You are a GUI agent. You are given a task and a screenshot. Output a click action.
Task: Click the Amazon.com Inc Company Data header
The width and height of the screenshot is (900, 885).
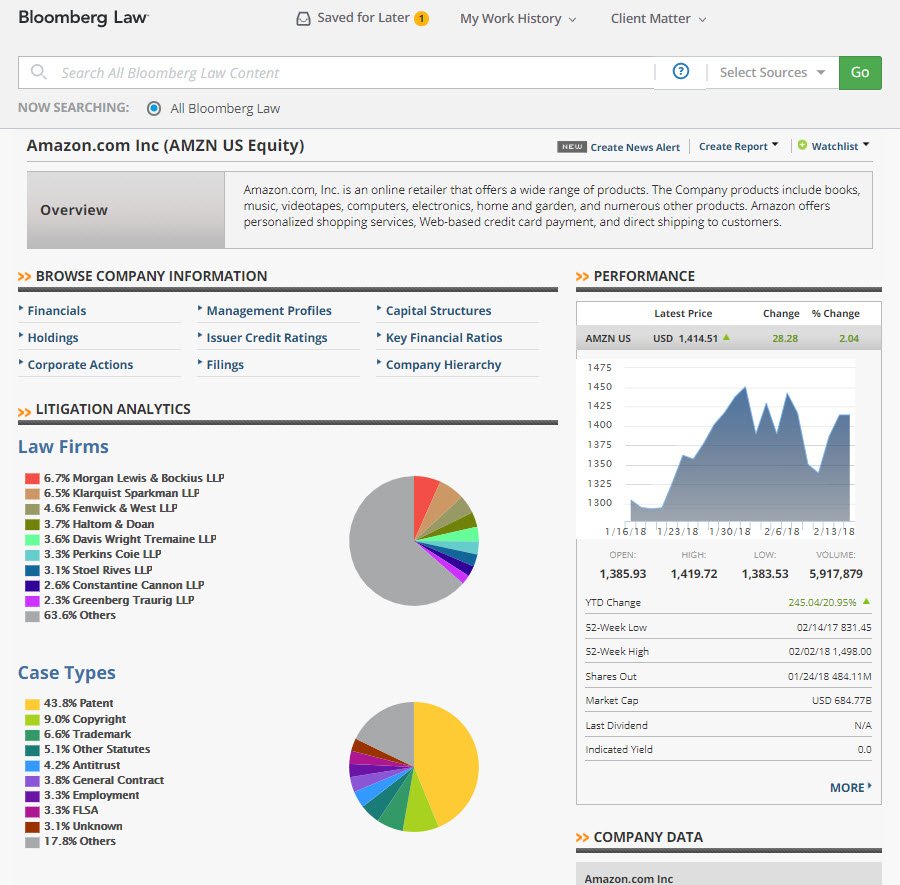[728, 874]
